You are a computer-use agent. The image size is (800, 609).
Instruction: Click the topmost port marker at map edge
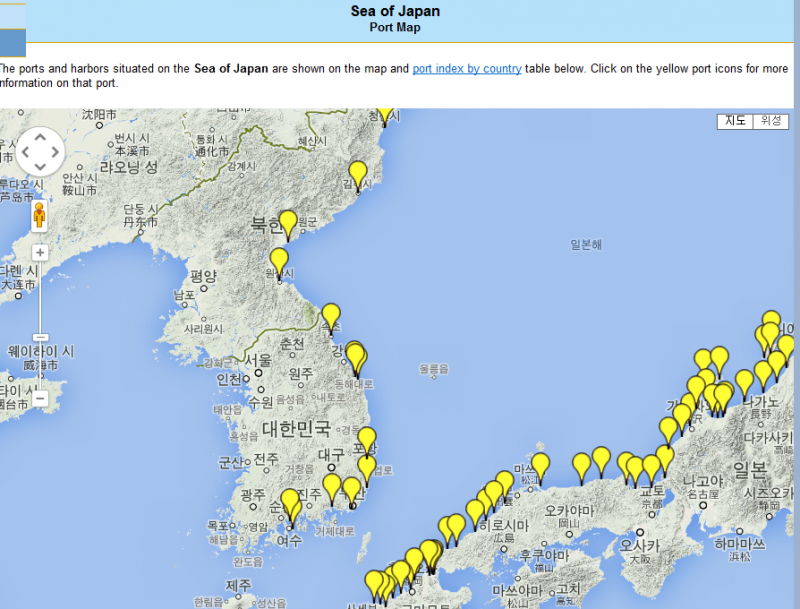[x=384, y=113]
